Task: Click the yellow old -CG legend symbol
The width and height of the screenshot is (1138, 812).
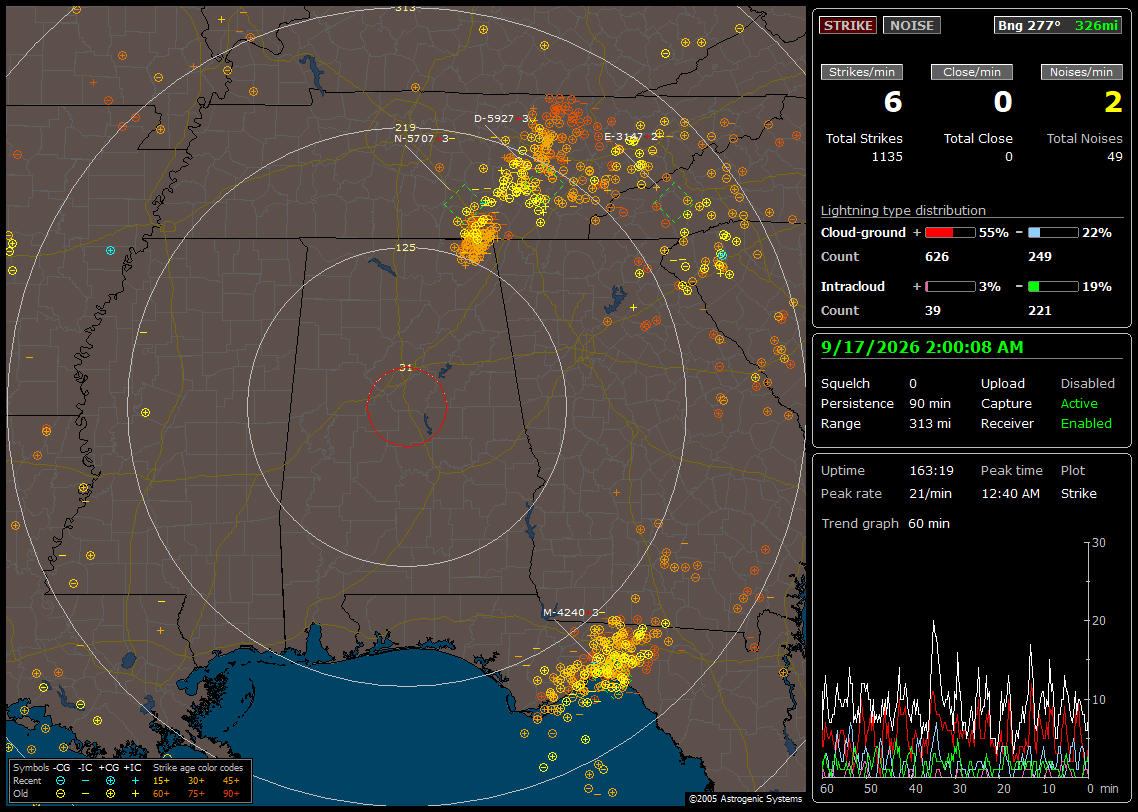Action: point(60,793)
